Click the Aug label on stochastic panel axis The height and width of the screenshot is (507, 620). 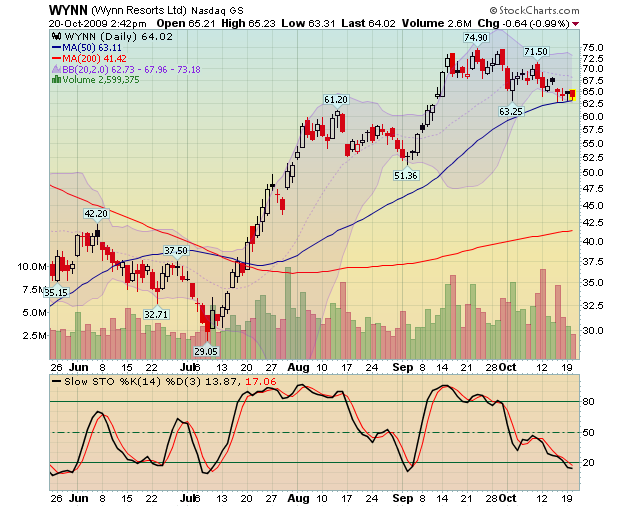tap(298, 498)
